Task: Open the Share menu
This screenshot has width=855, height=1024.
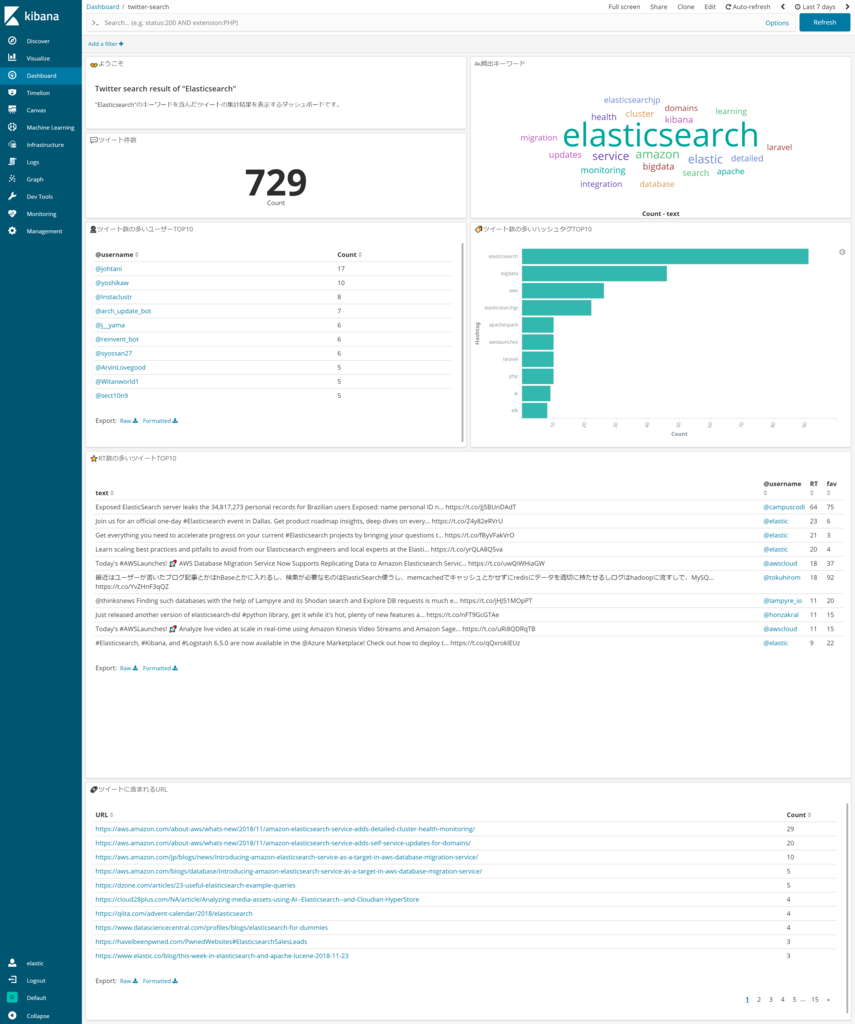Action: (658, 7)
